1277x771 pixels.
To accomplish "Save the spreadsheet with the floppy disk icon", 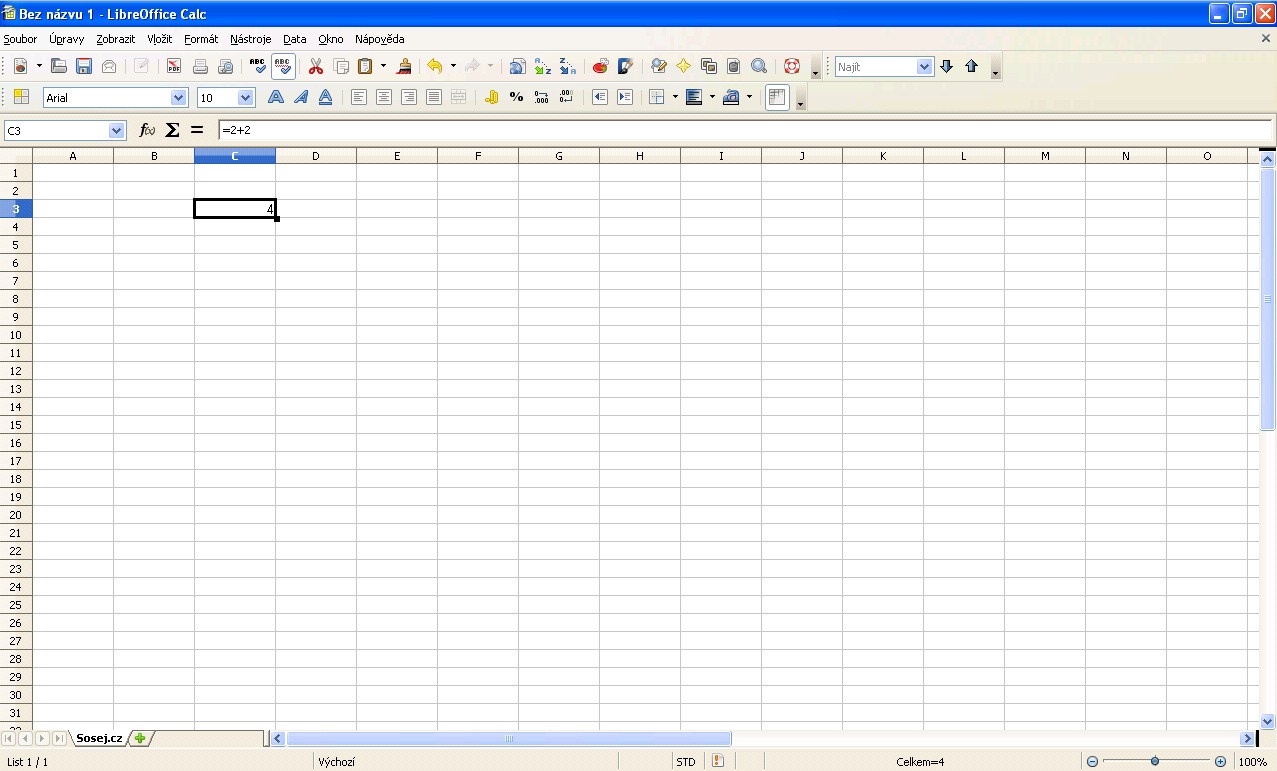I will (x=84, y=67).
